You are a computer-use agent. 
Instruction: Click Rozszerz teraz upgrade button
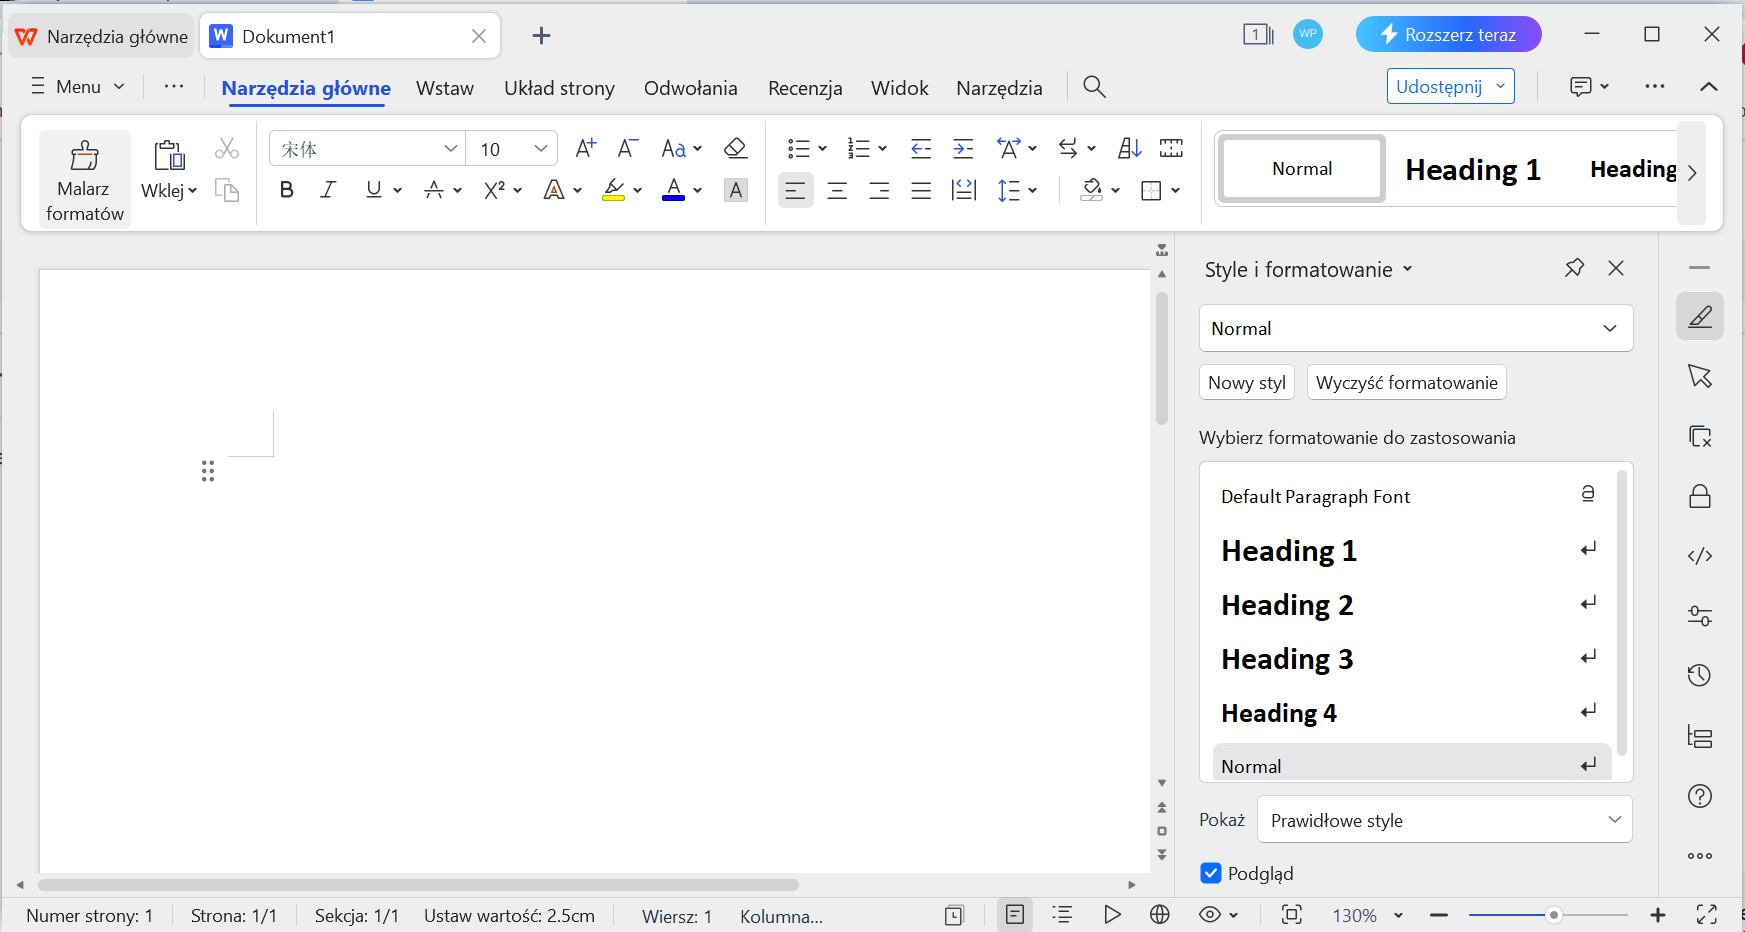tap(1448, 35)
